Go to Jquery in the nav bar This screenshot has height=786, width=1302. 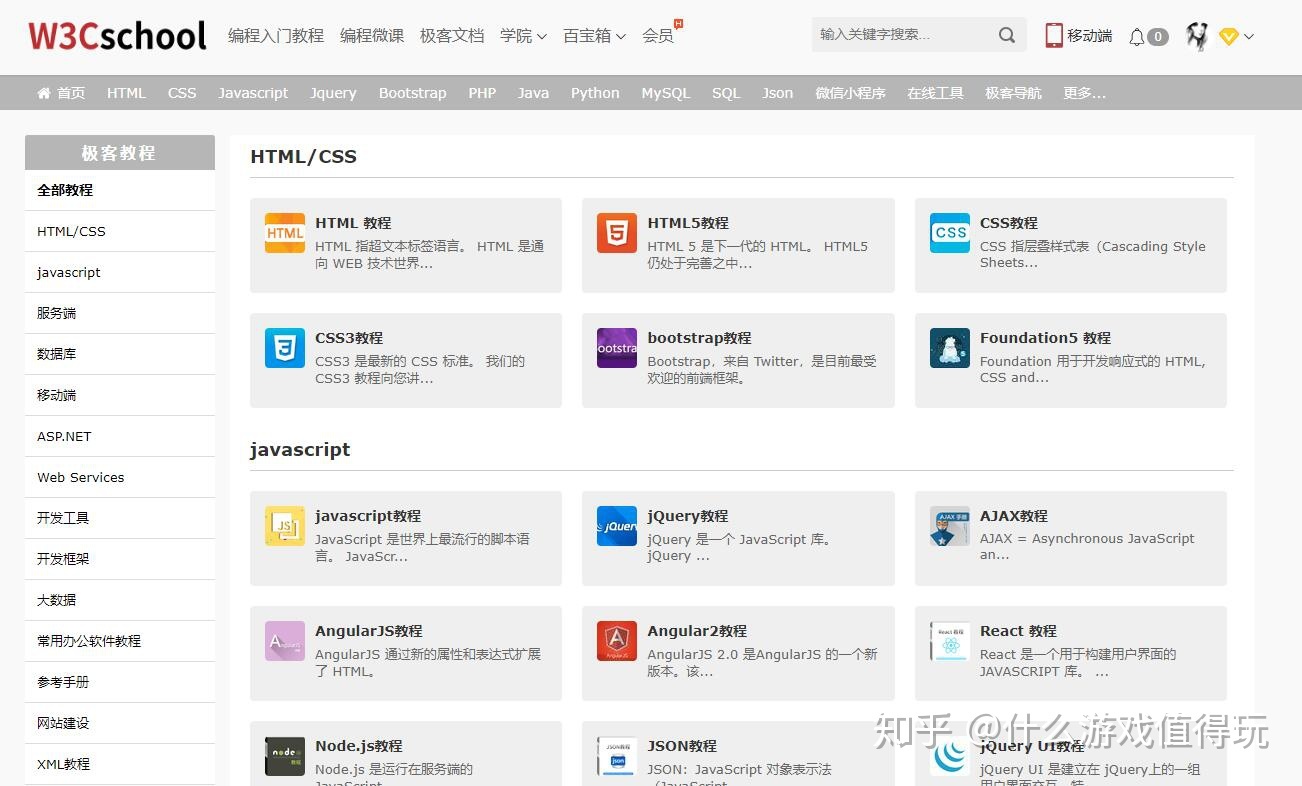[333, 93]
